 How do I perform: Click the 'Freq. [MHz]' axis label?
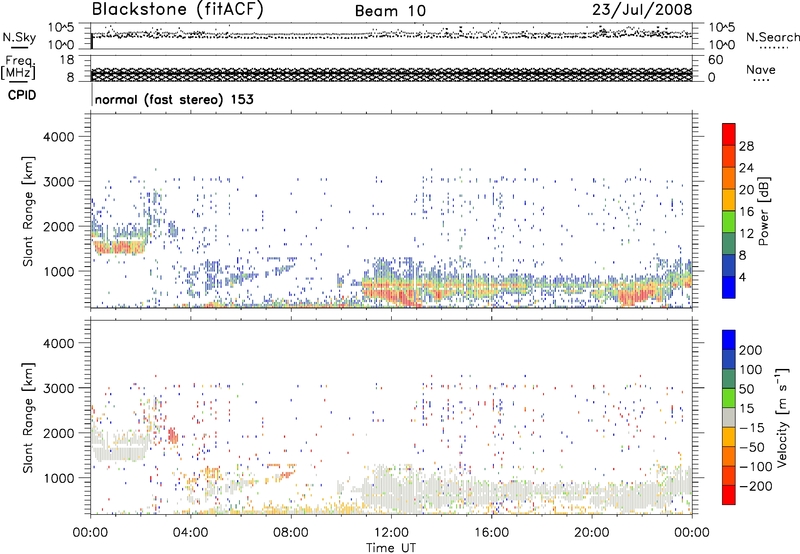pos(19,68)
